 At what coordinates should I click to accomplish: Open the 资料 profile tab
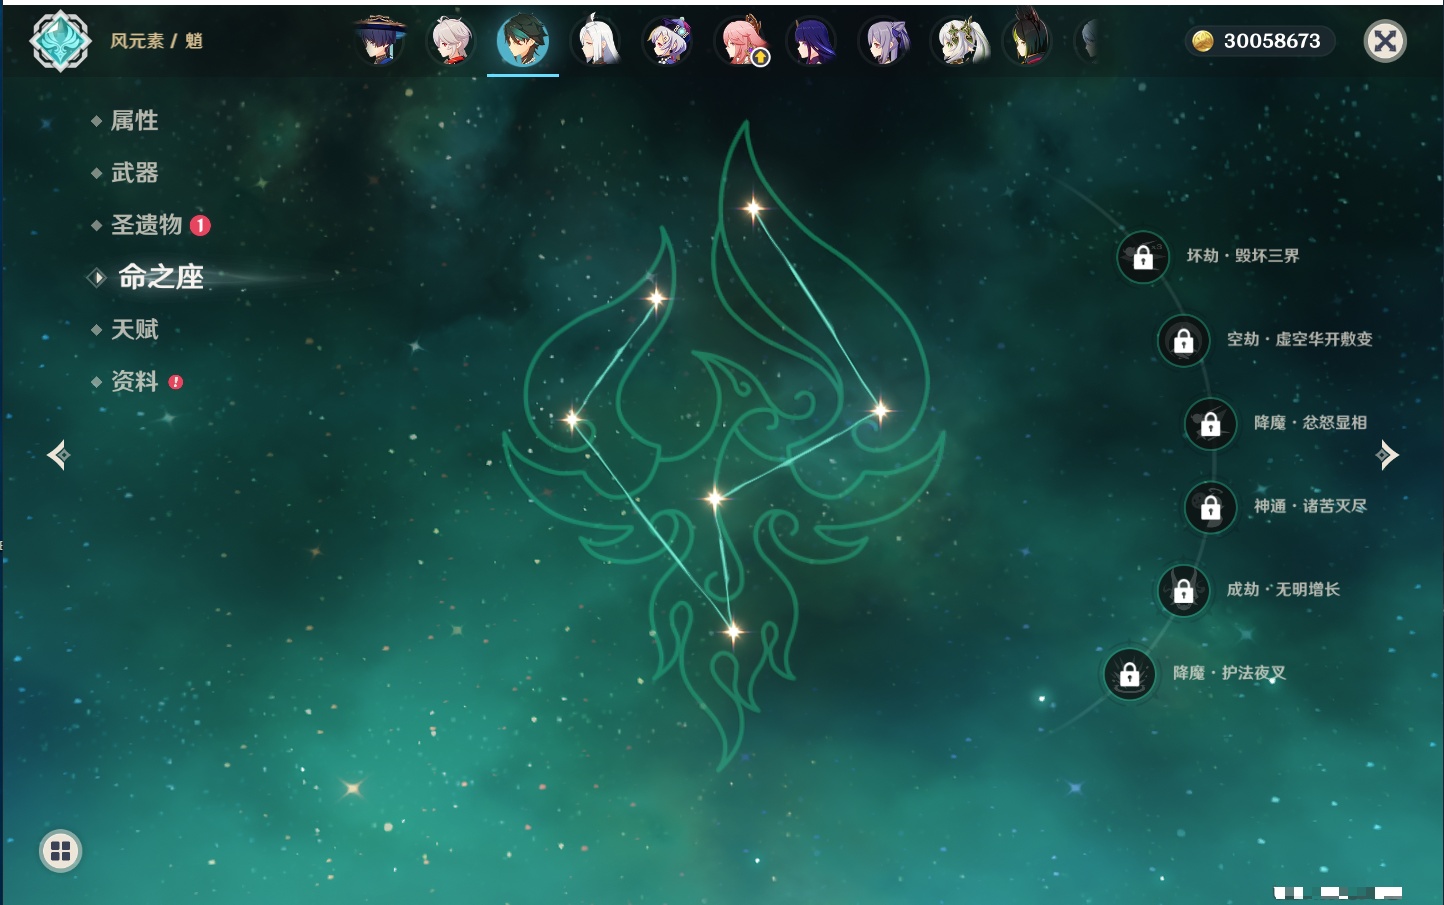pyautogui.click(x=134, y=381)
